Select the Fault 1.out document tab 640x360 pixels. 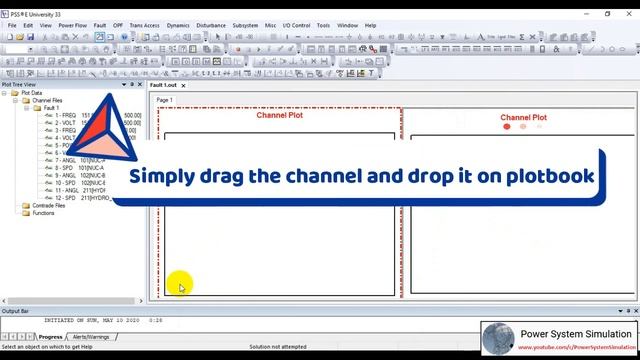click(x=163, y=85)
